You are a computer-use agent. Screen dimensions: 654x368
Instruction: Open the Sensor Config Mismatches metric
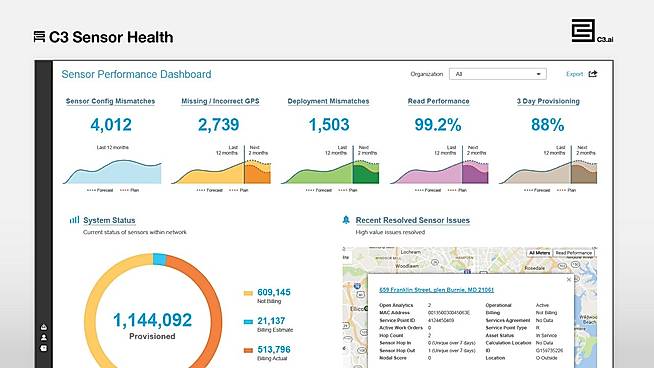pyautogui.click(x=111, y=101)
